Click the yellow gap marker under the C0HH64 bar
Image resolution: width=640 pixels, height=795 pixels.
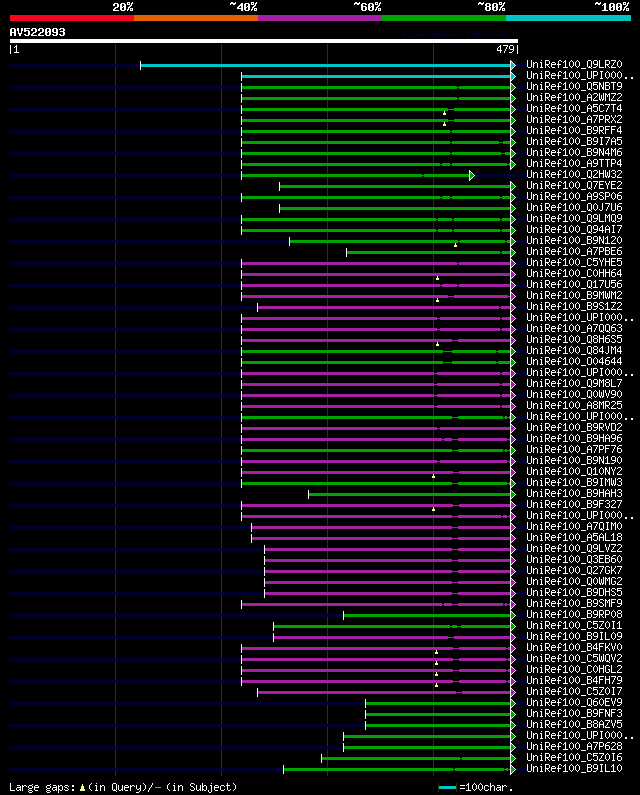[437, 278]
